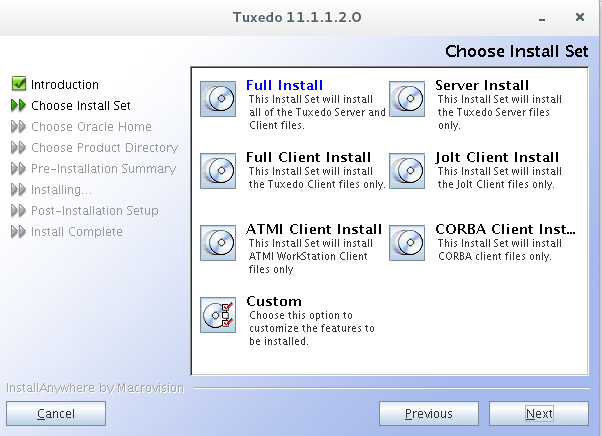Click description 'CORBA client files only.'
The image size is (602, 436).
coord(494,256)
